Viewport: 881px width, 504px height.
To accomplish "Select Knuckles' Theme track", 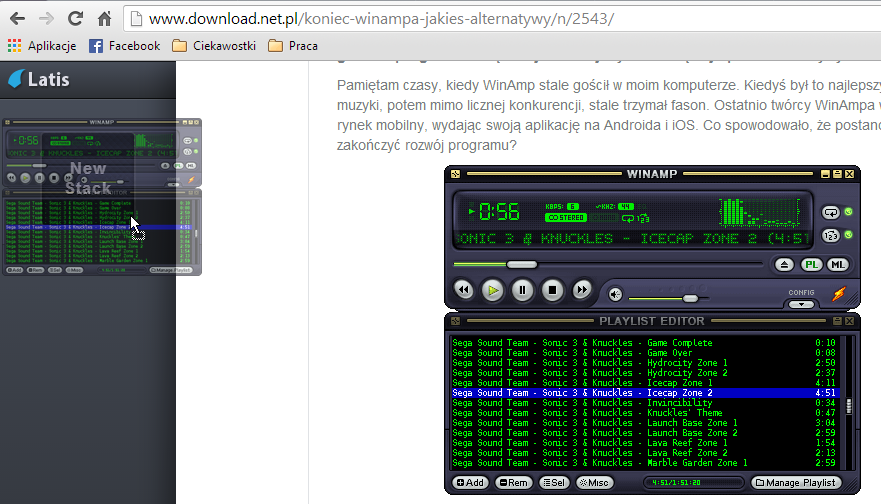I will click(x=644, y=413).
